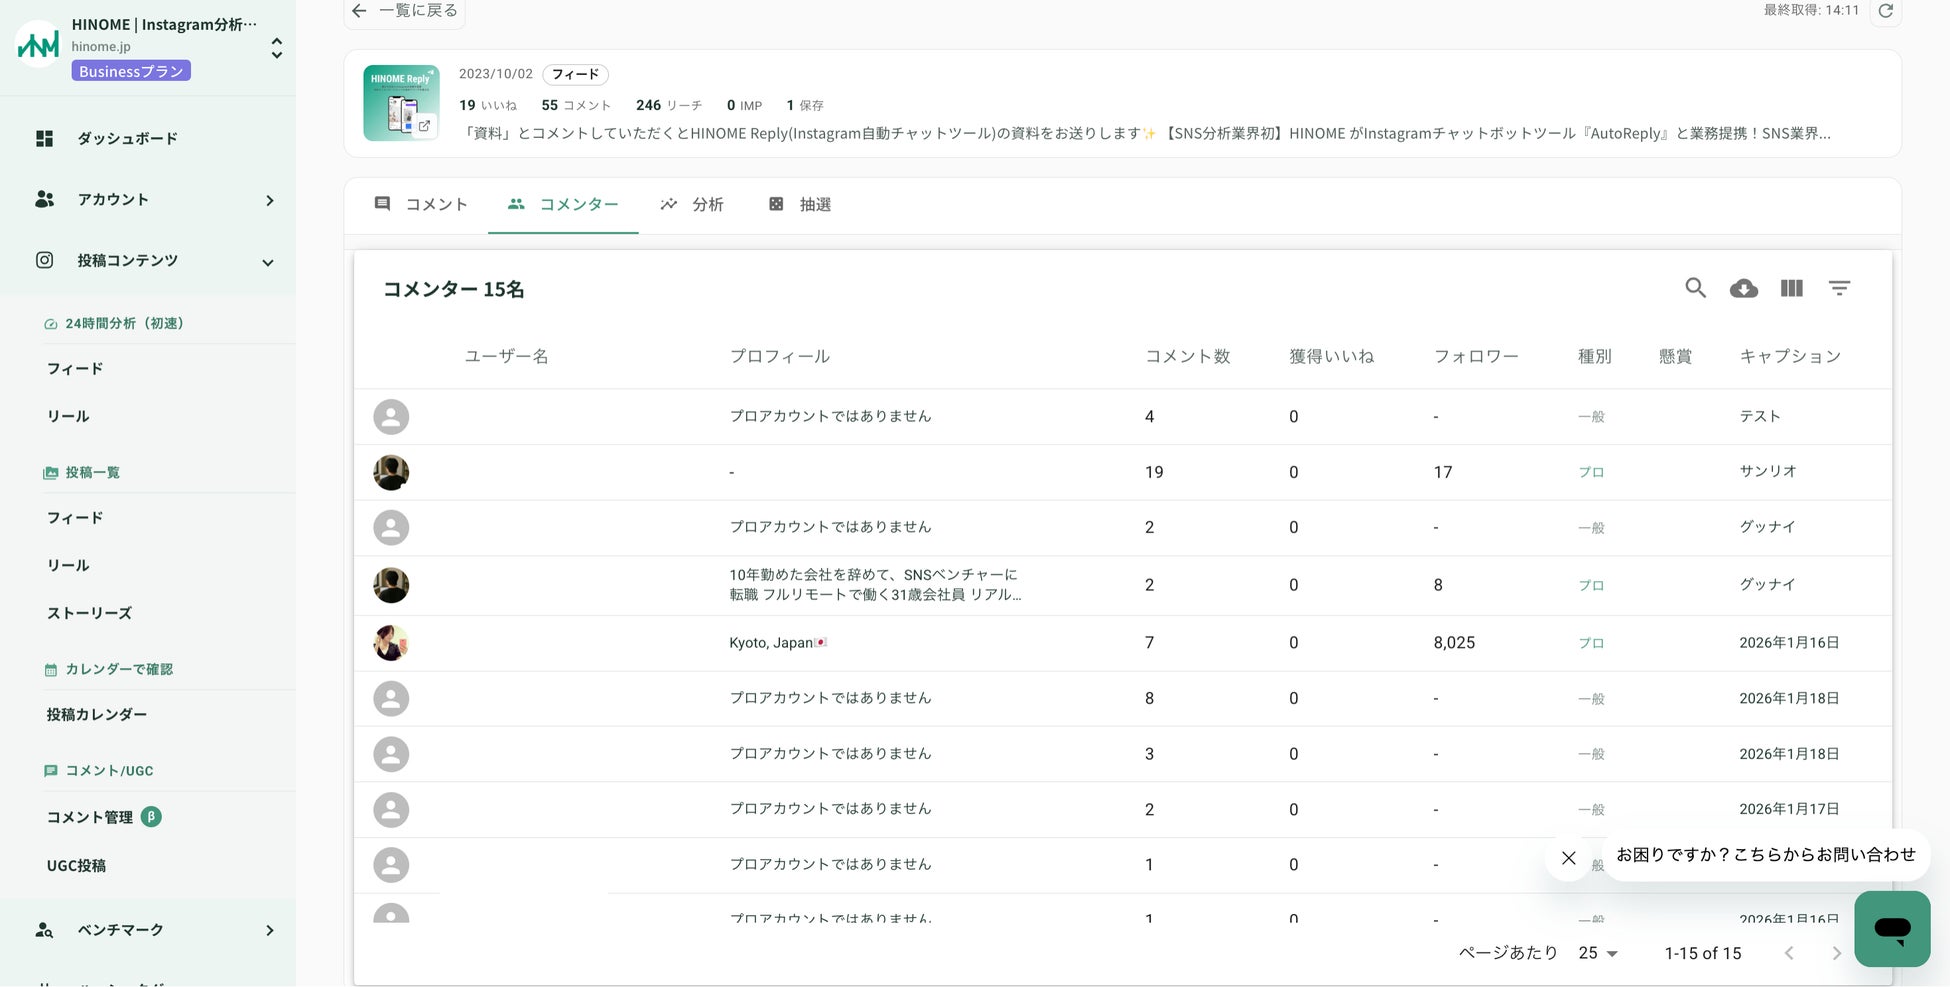1950x987 pixels.
Task: Refresh data with the reload icon
Action: (x=1885, y=11)
